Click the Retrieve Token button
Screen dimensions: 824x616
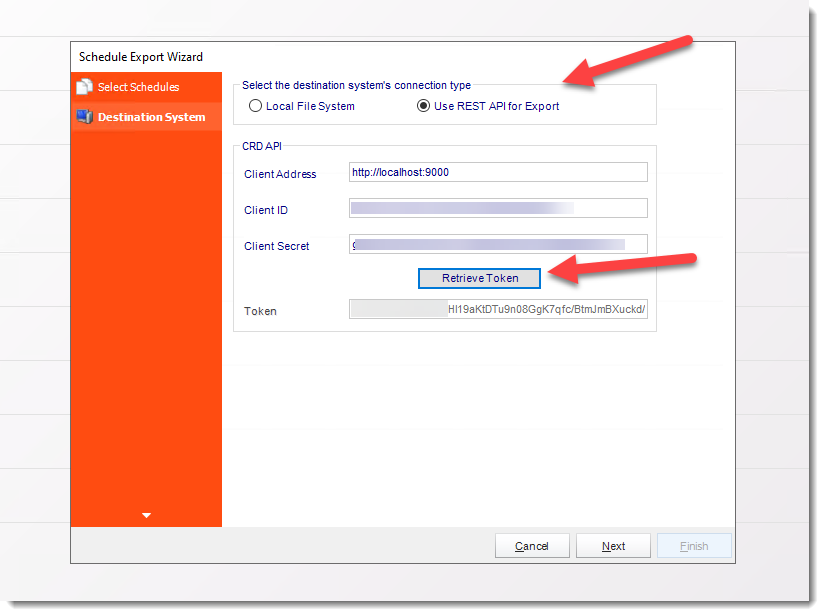point(478,278)
